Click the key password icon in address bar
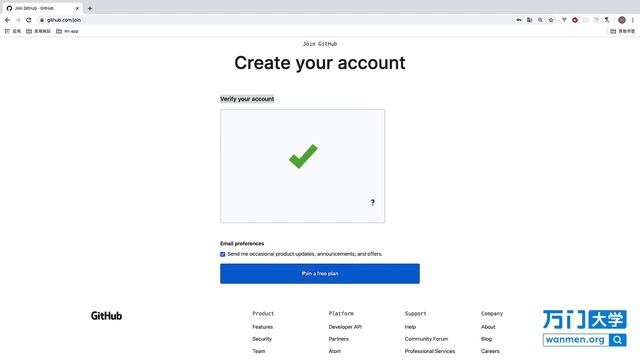Viewport: 640px width, 360px height. coord(519,20)
